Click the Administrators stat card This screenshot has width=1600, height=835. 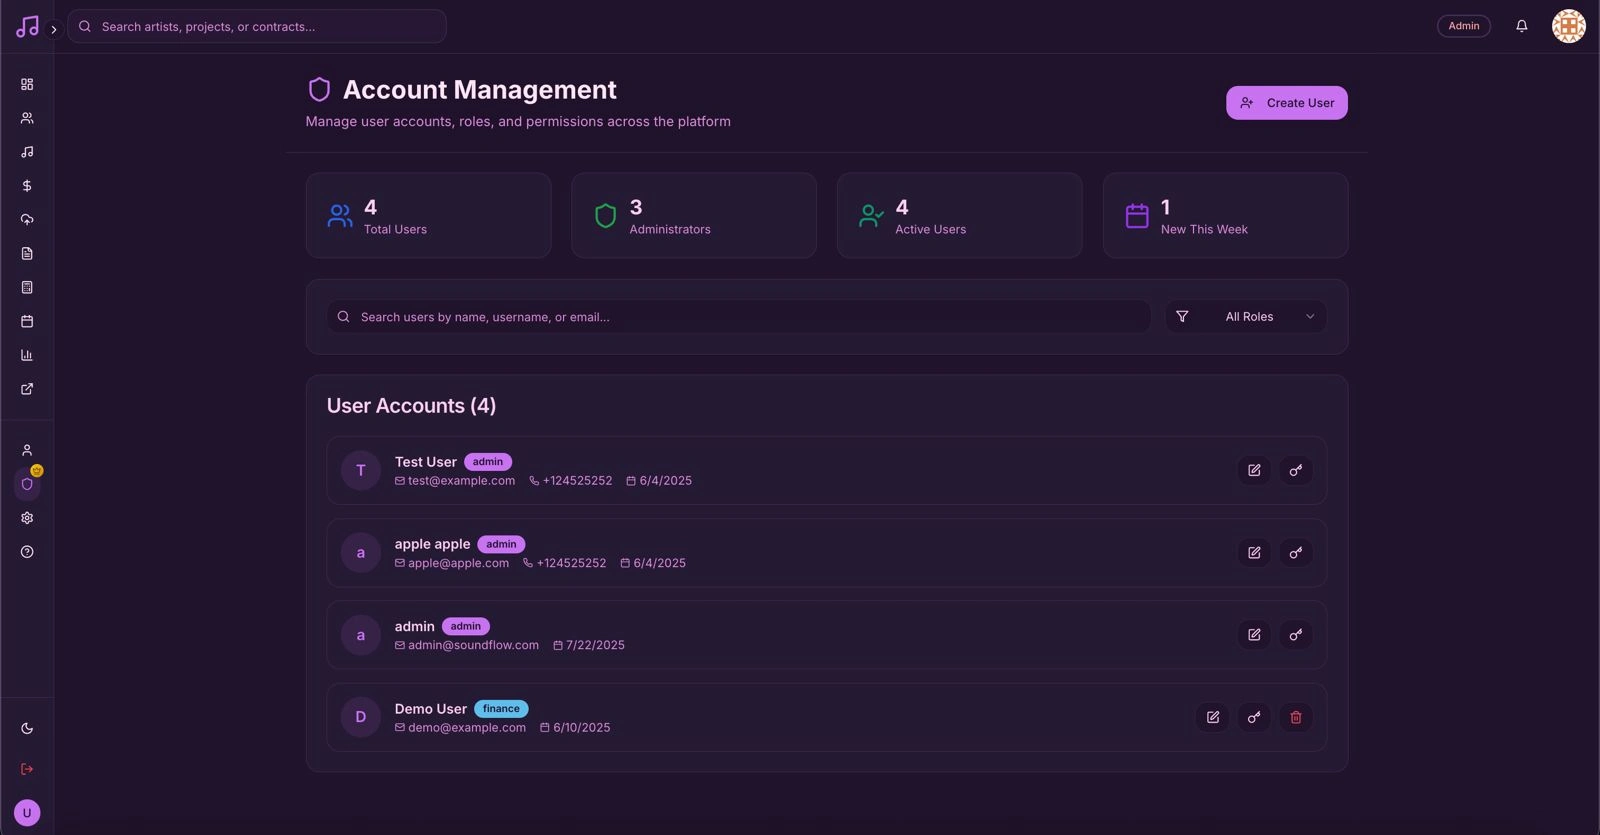(x=694, y=216)
